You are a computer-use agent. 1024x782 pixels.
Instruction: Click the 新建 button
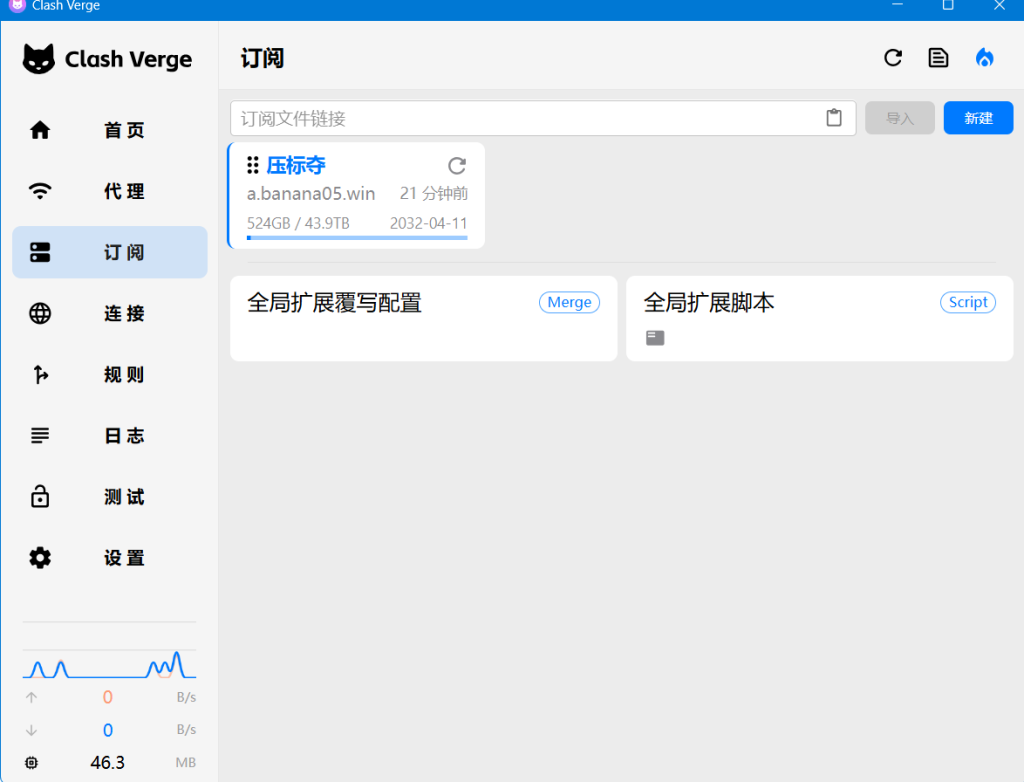(978, 118)
